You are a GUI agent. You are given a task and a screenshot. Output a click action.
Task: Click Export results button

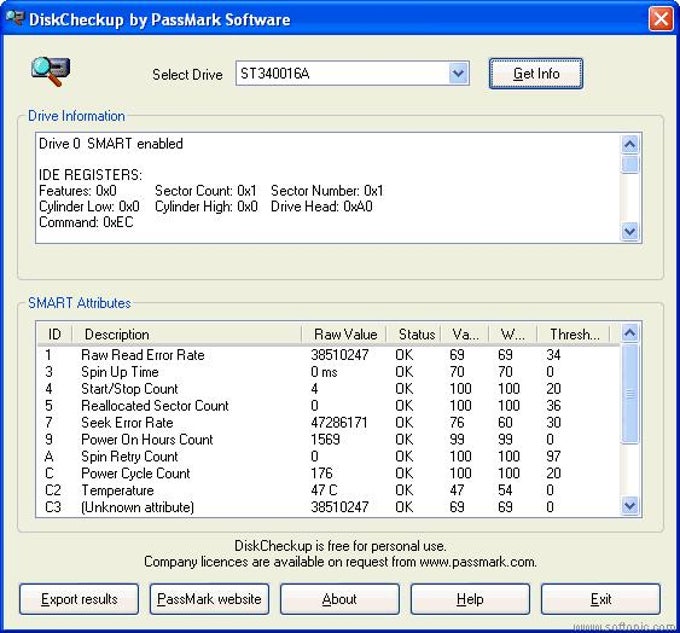click(x=79, y=599)
